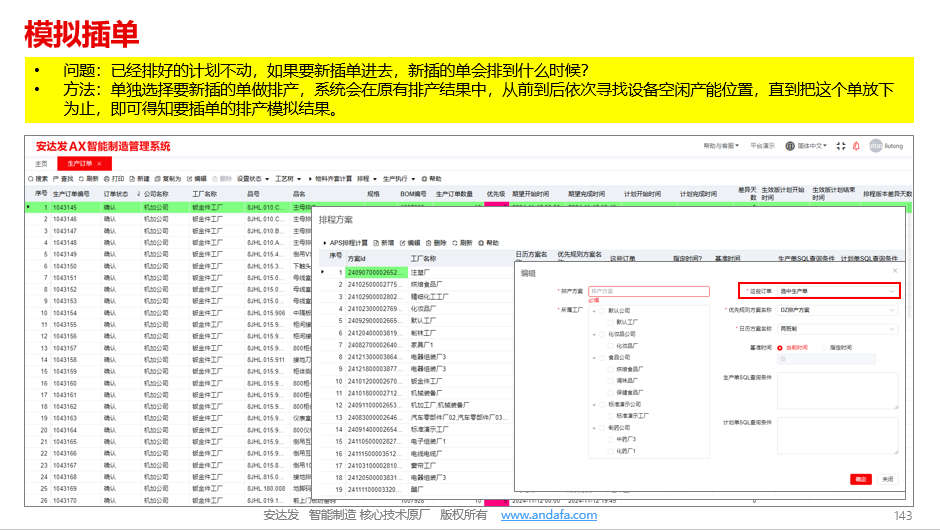Check the 默认工厂 checkbox
Viewport: 940px width, 530px height.
pyautogui.click(x=610, y=322)
